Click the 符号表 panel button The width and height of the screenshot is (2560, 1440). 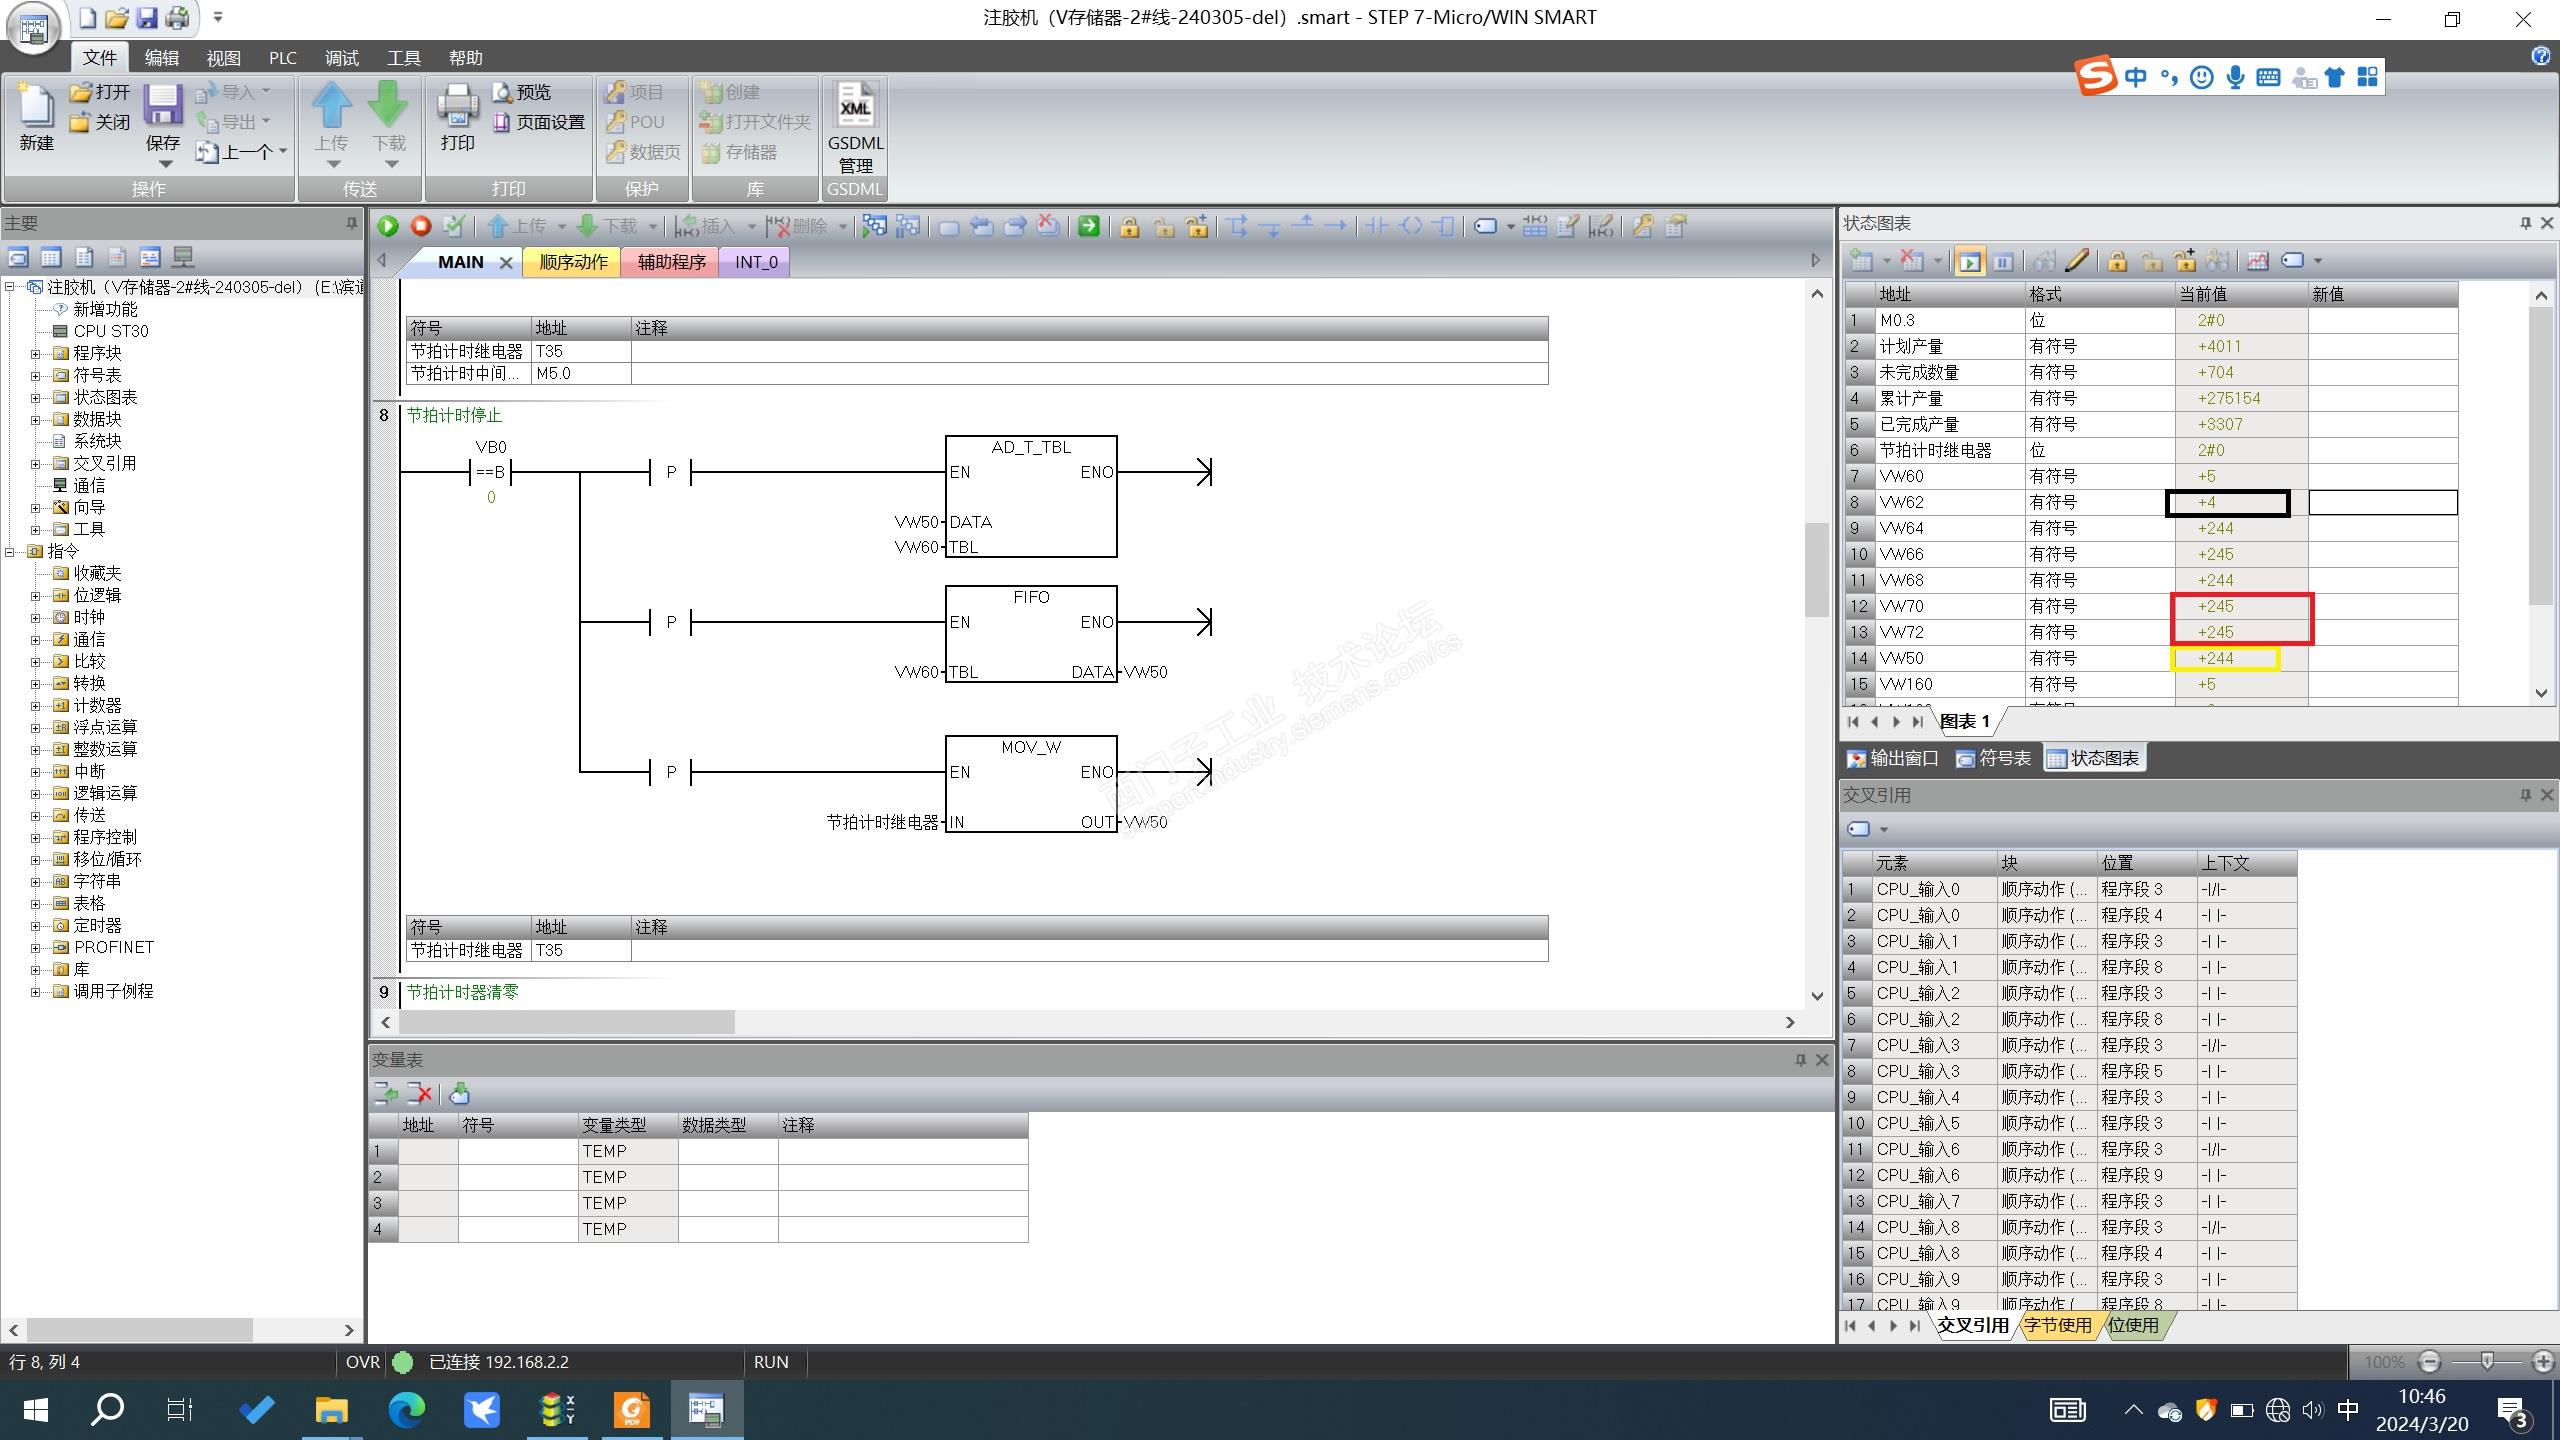pyautogui.click(x=1993, y=759)
